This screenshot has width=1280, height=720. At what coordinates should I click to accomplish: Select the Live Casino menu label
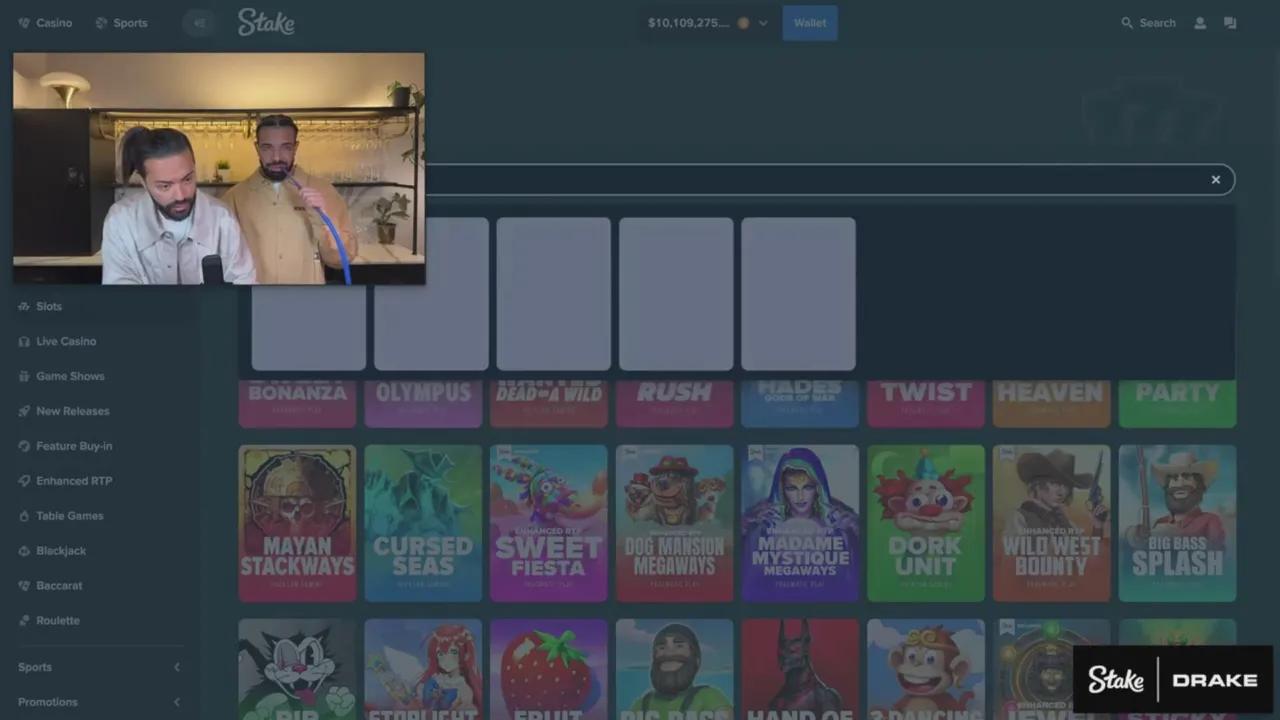pos(66,342)
